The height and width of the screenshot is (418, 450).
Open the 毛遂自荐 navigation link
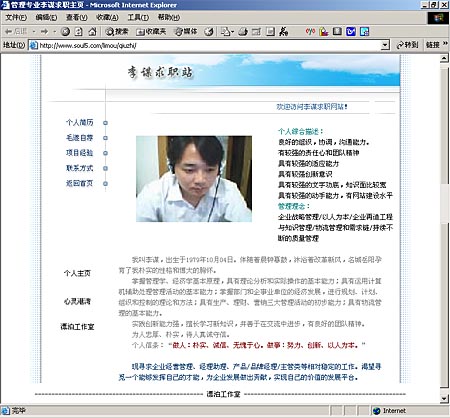(79, 138)
